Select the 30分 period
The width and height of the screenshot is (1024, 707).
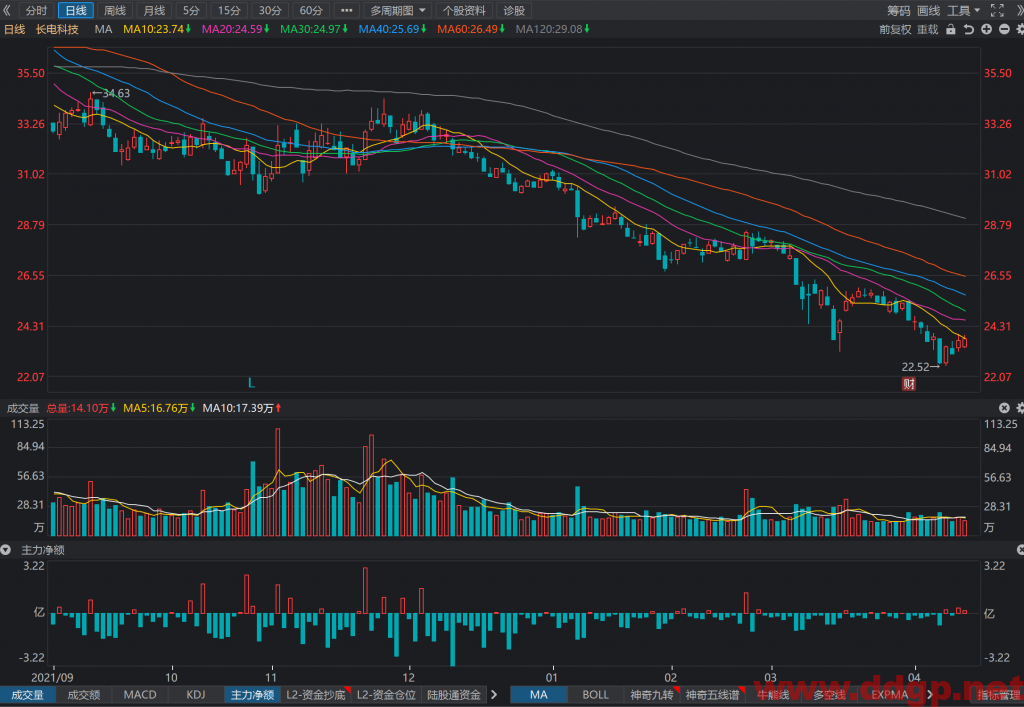coord(270,10)
